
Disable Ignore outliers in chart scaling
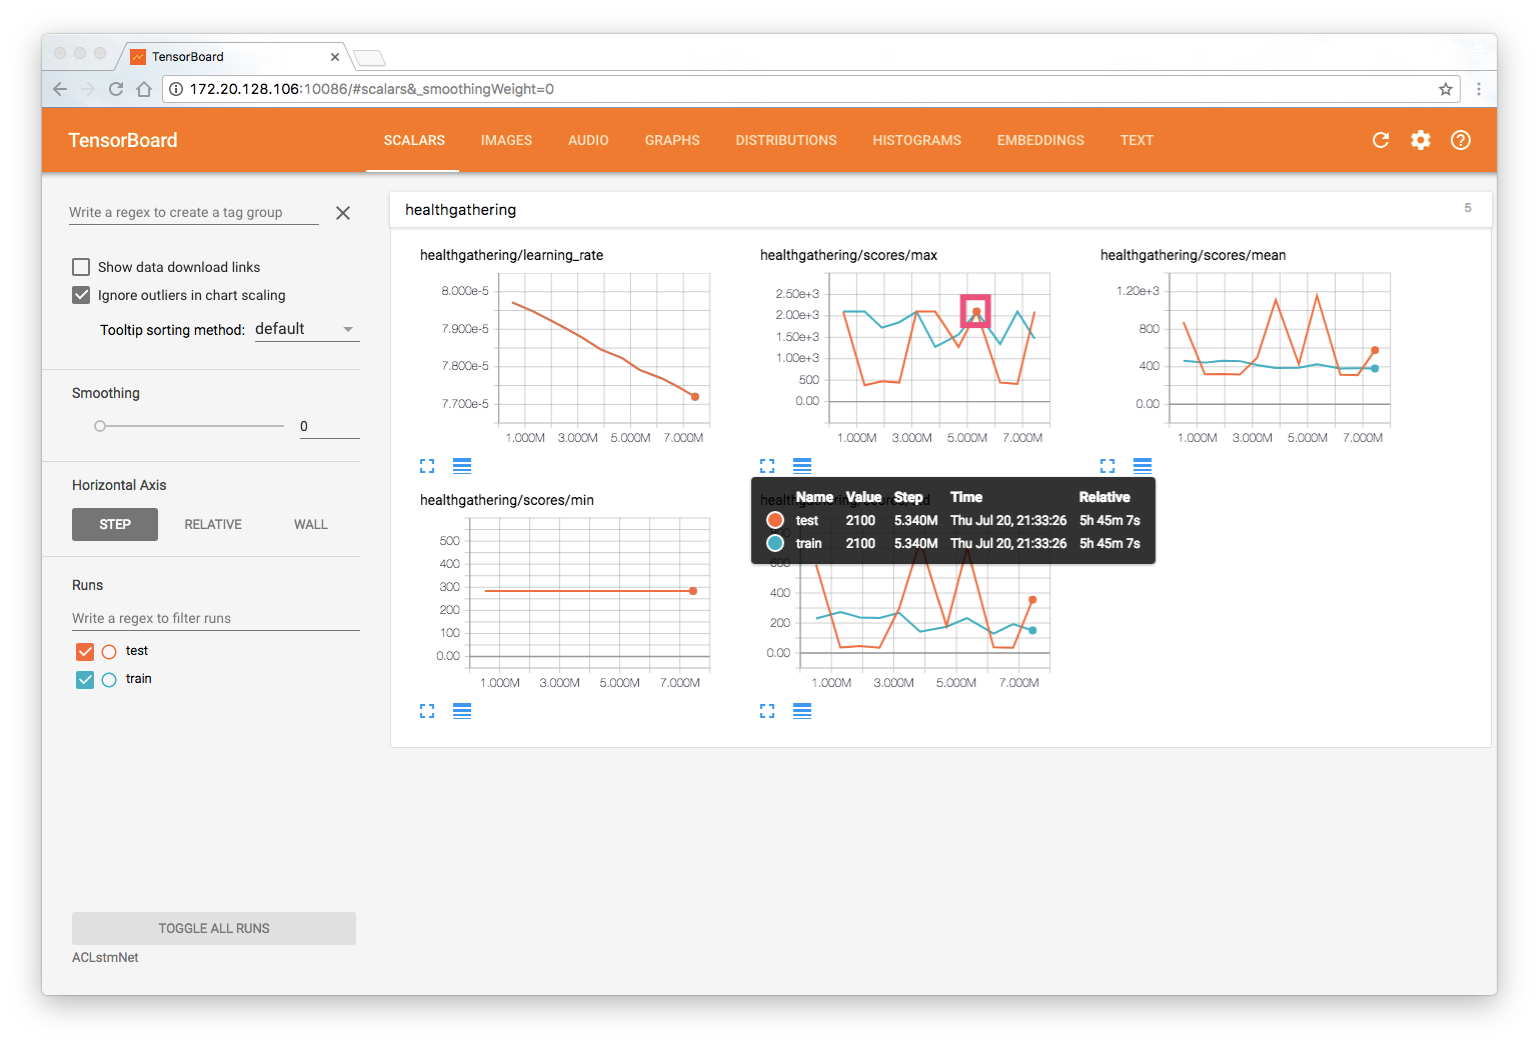(x=81, y=295)
